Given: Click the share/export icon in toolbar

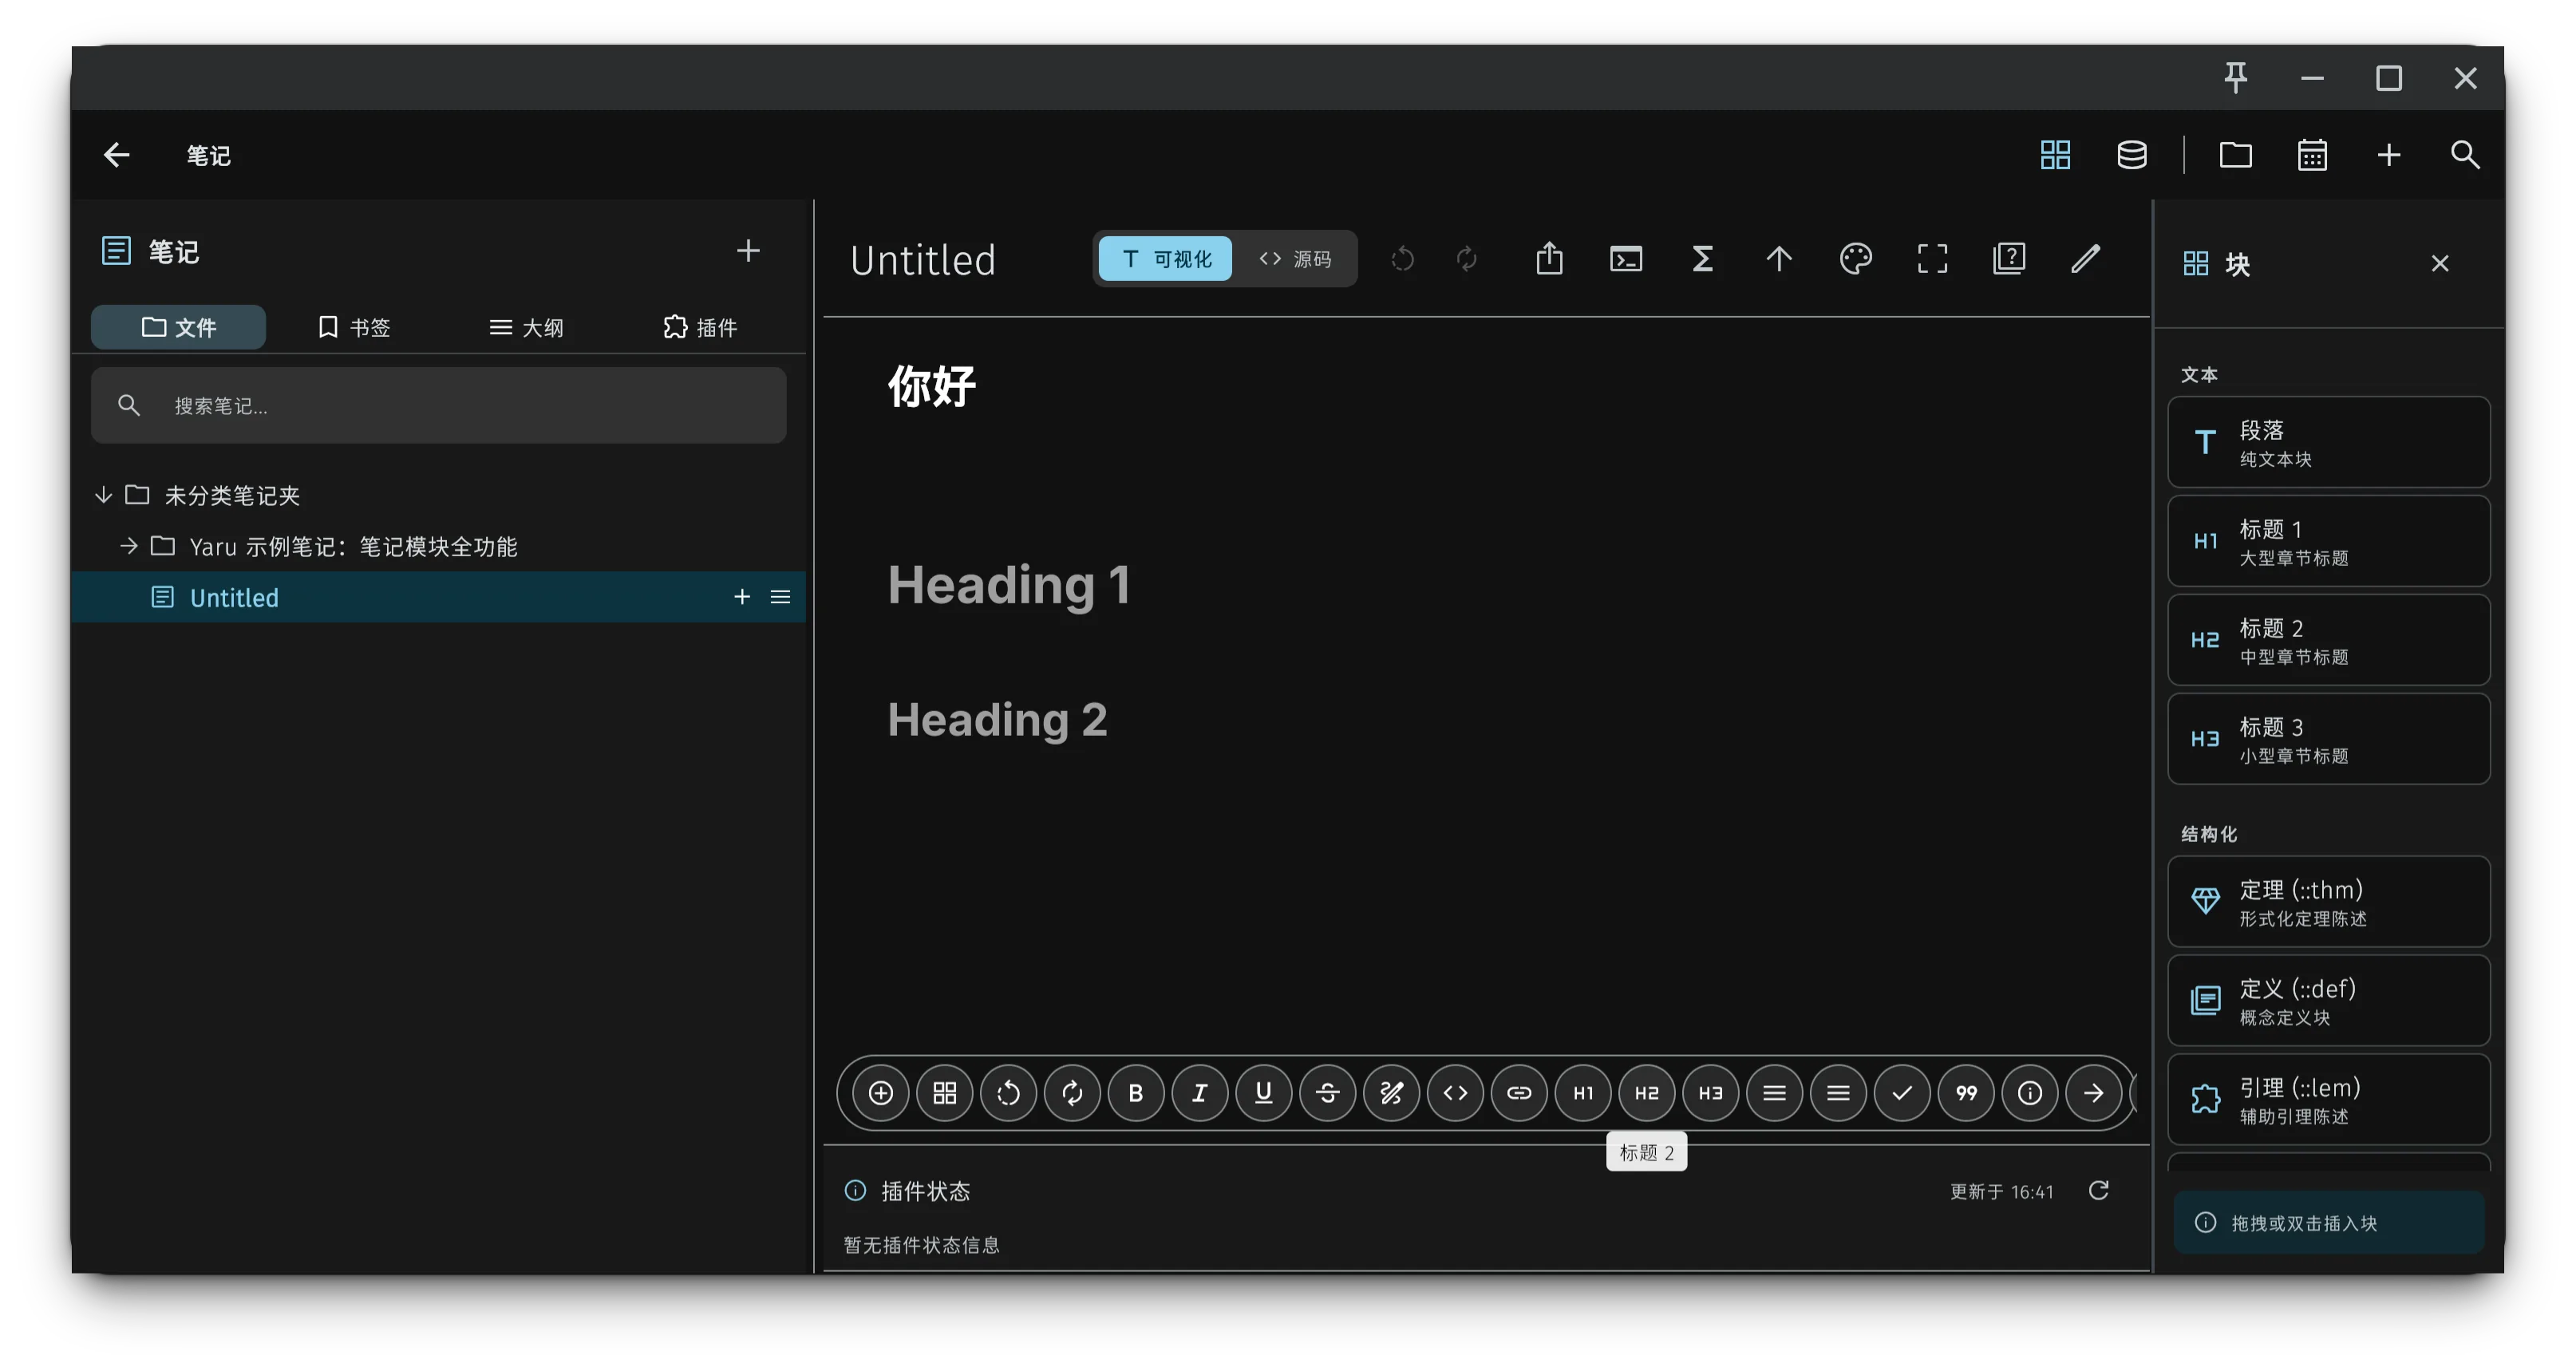Looking at the screenshot, I should coord(1549,259).
